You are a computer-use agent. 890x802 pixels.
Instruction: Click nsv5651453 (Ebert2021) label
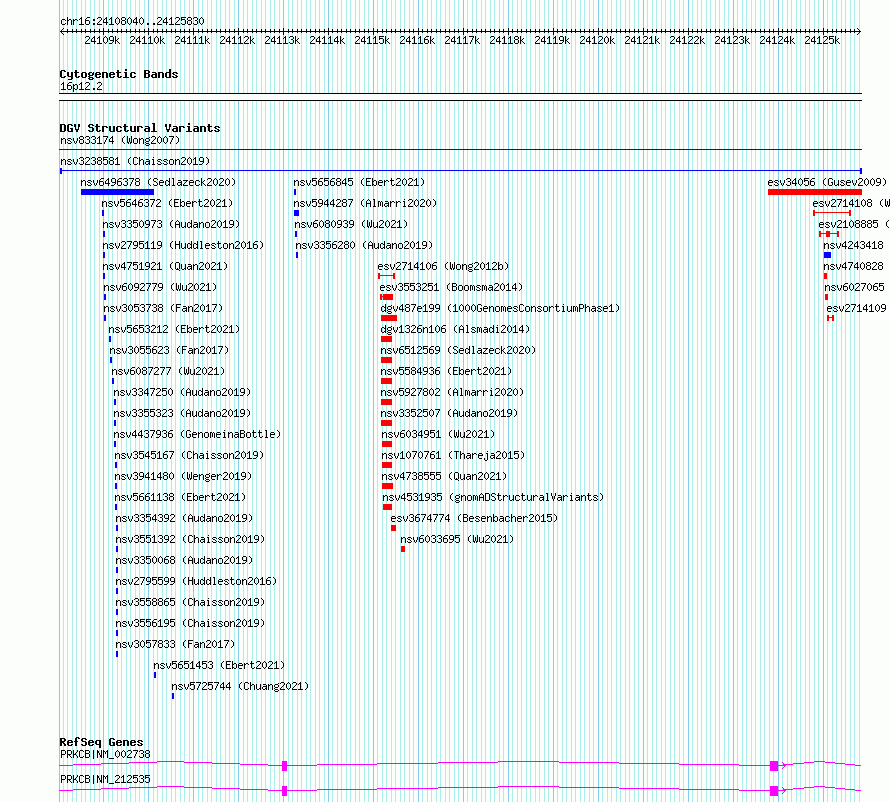pos(219,665)
